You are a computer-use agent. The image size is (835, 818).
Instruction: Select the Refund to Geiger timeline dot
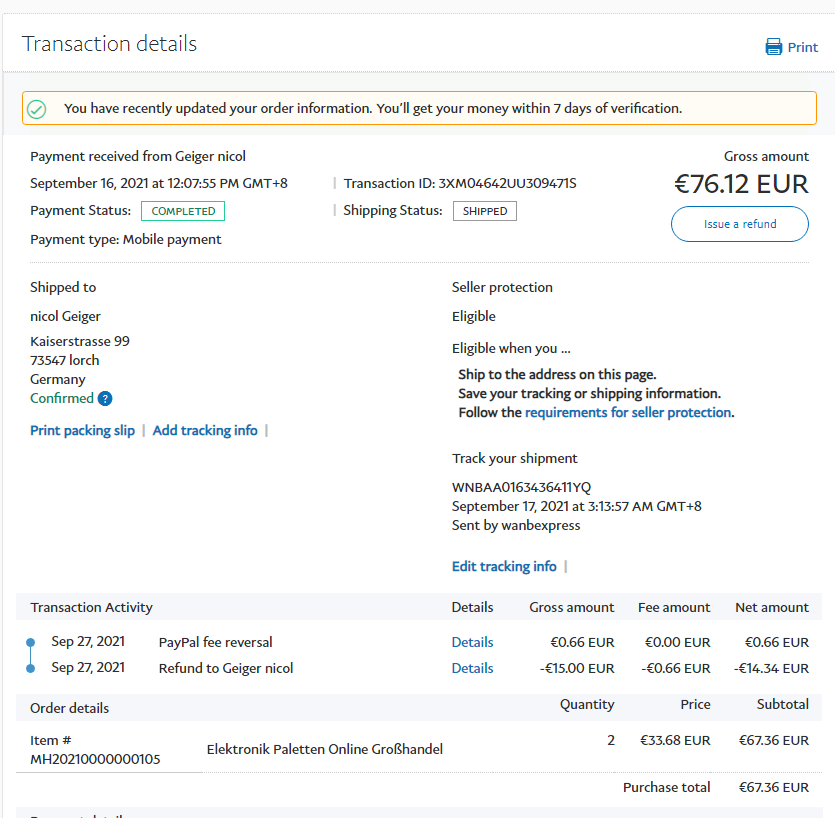(x=30, y=668)
